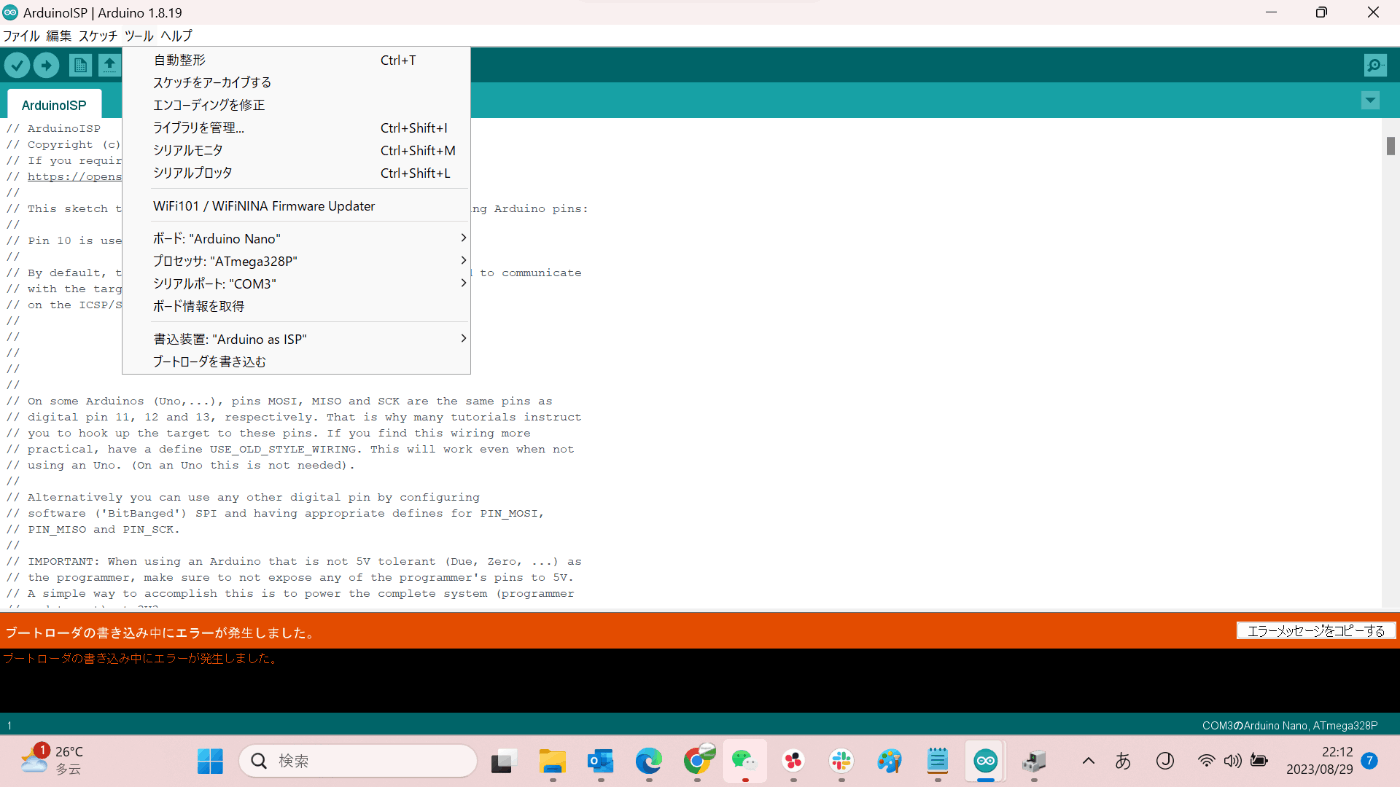Click the orange error status bar message

[x=161, y=633]
